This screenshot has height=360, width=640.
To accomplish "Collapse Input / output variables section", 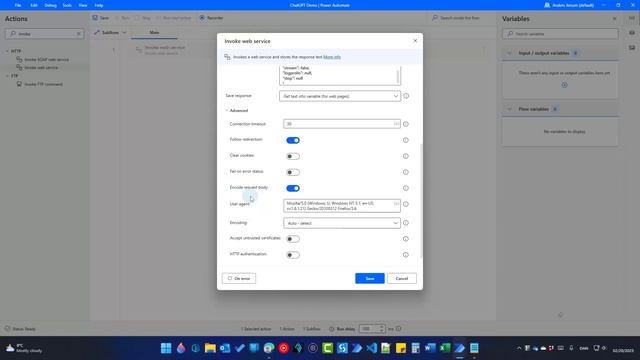I will [509, 53].
